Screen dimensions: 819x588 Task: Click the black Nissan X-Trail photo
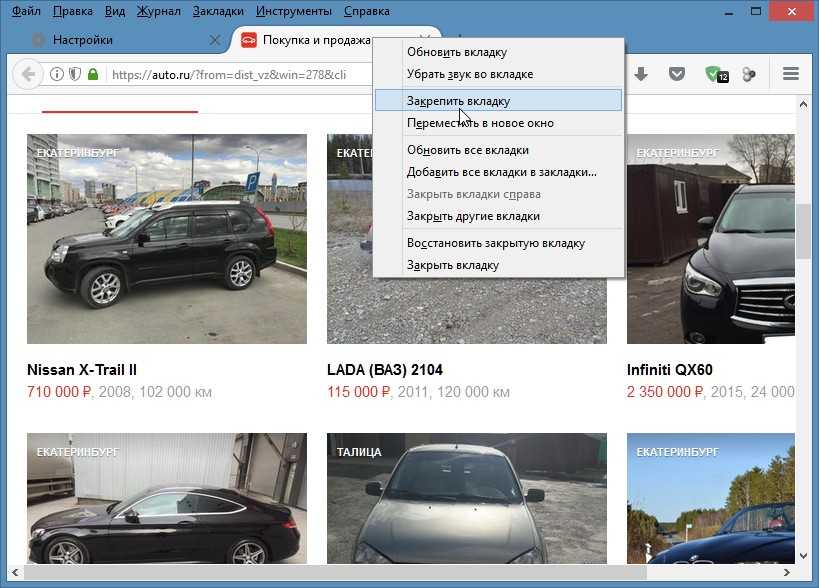(166, 239)
